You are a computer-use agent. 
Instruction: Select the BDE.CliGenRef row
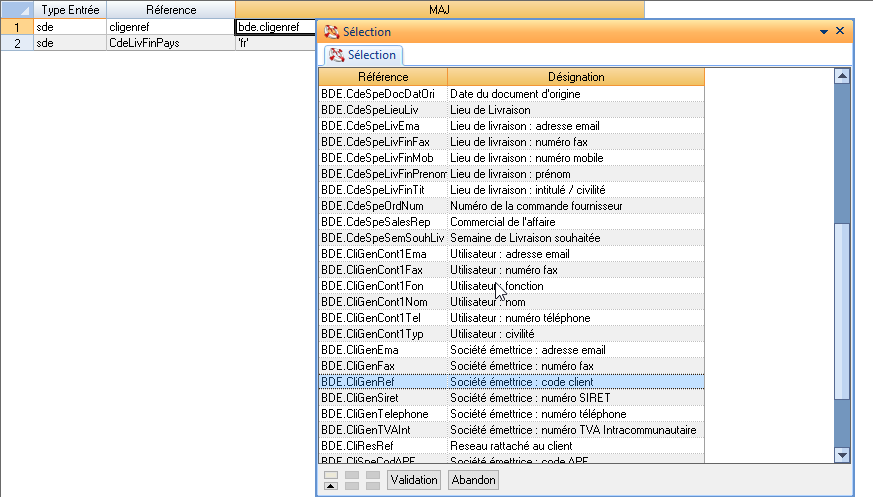[382, 382]
